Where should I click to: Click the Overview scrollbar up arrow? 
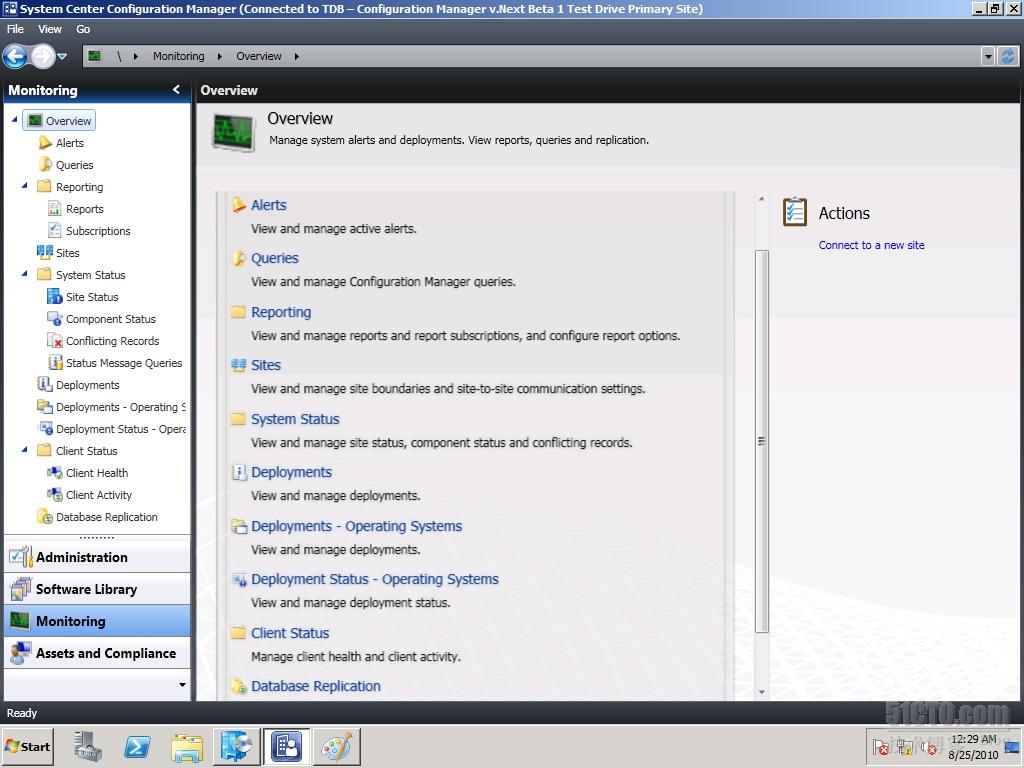tap(761, 199)
